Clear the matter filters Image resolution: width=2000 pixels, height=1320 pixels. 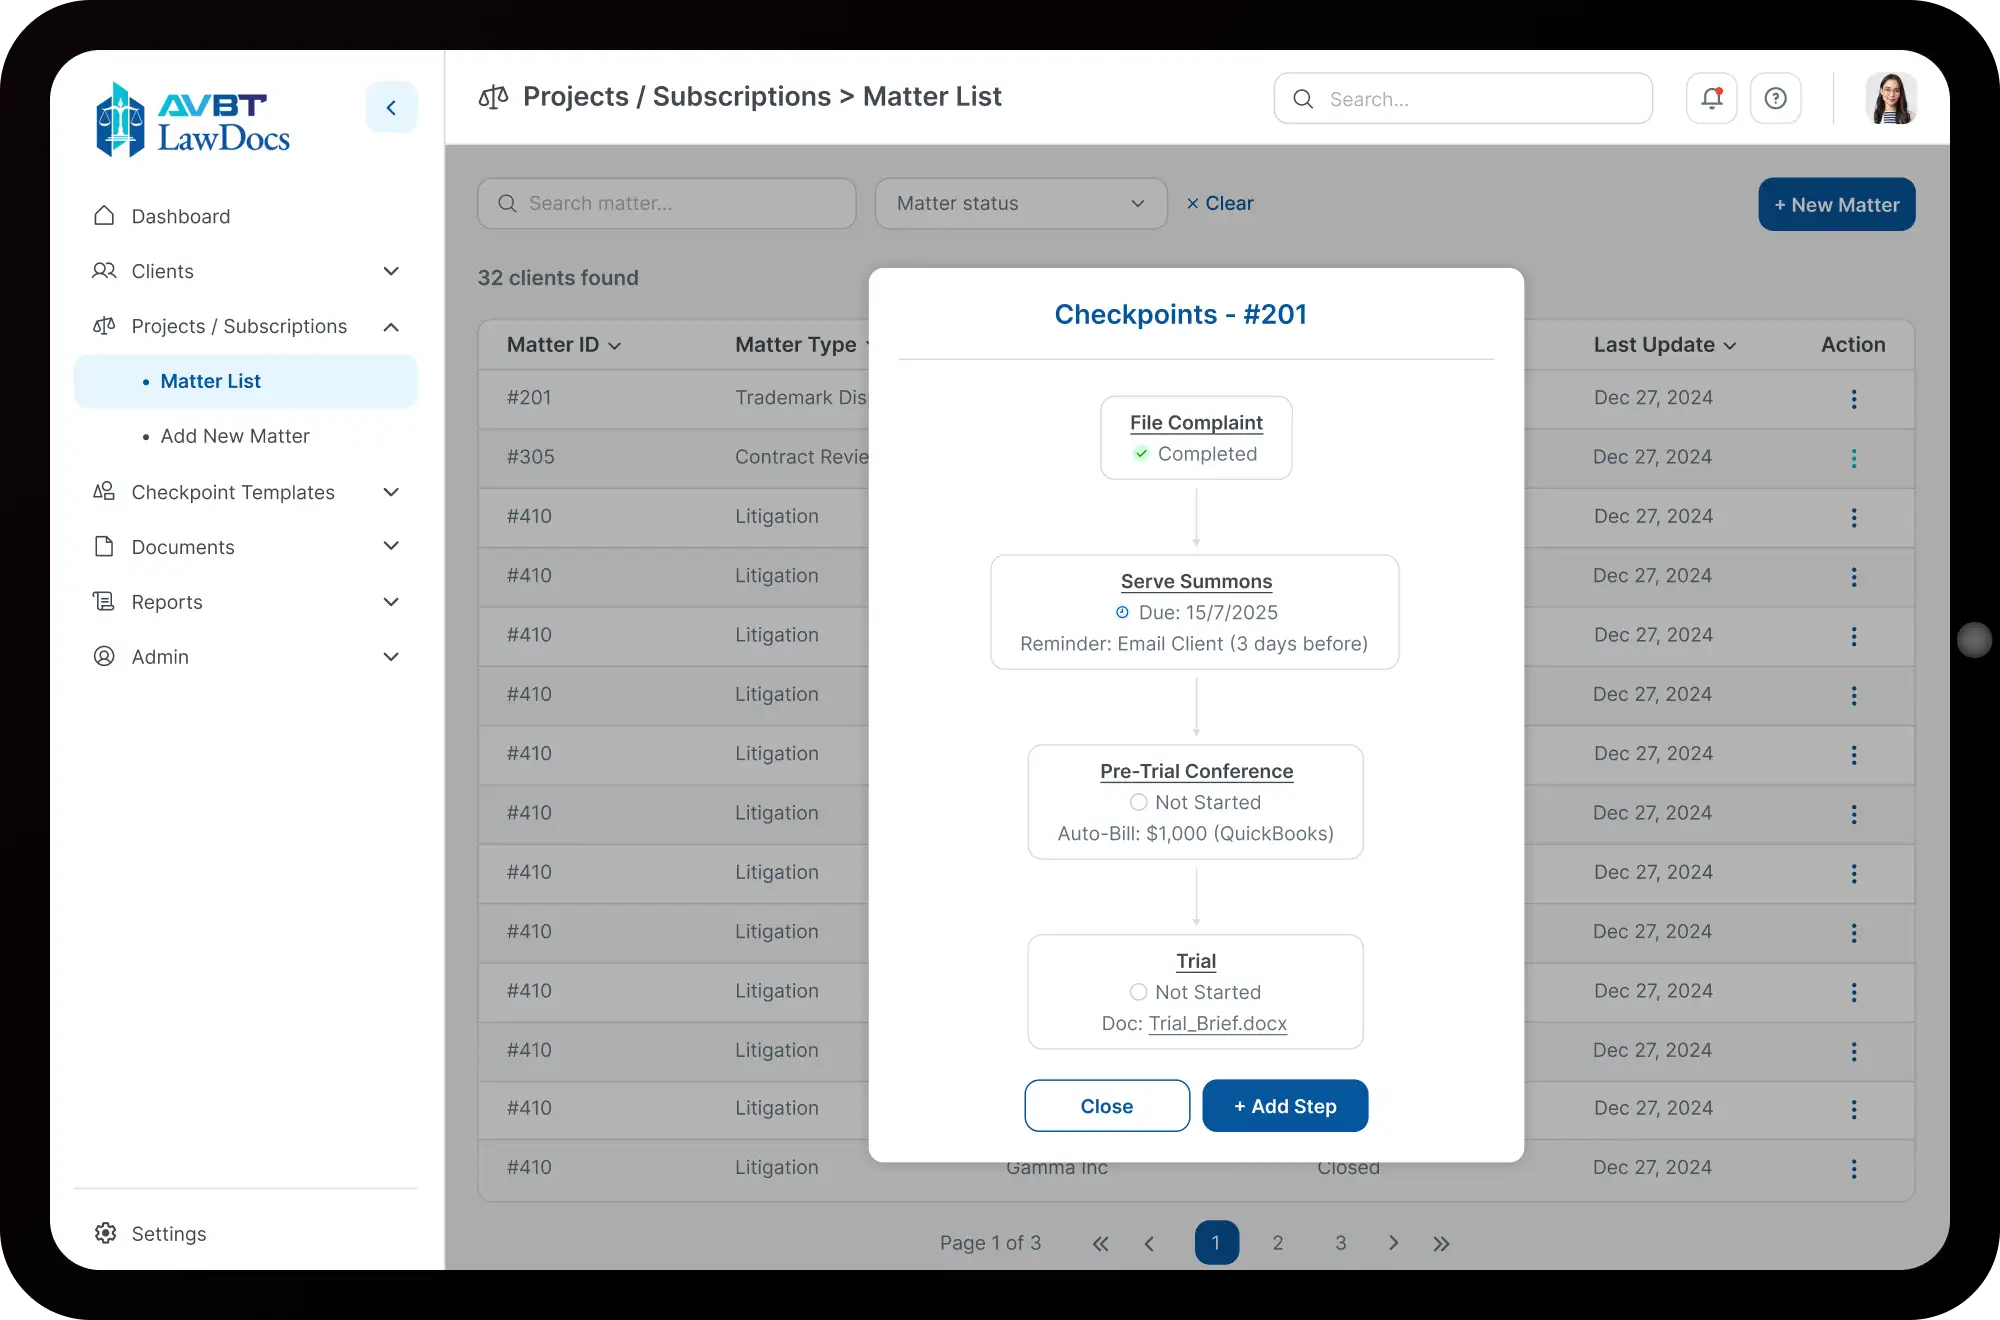[1219, 203]
